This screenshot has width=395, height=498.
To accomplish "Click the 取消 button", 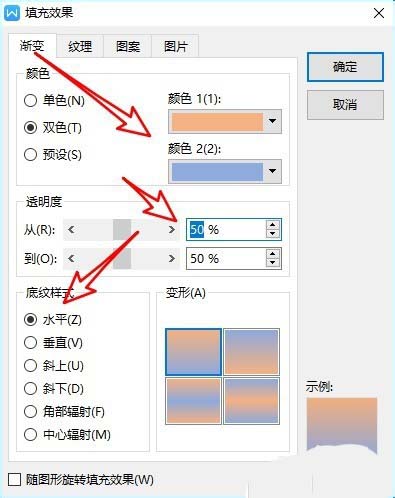I will (x=345, y=105).
